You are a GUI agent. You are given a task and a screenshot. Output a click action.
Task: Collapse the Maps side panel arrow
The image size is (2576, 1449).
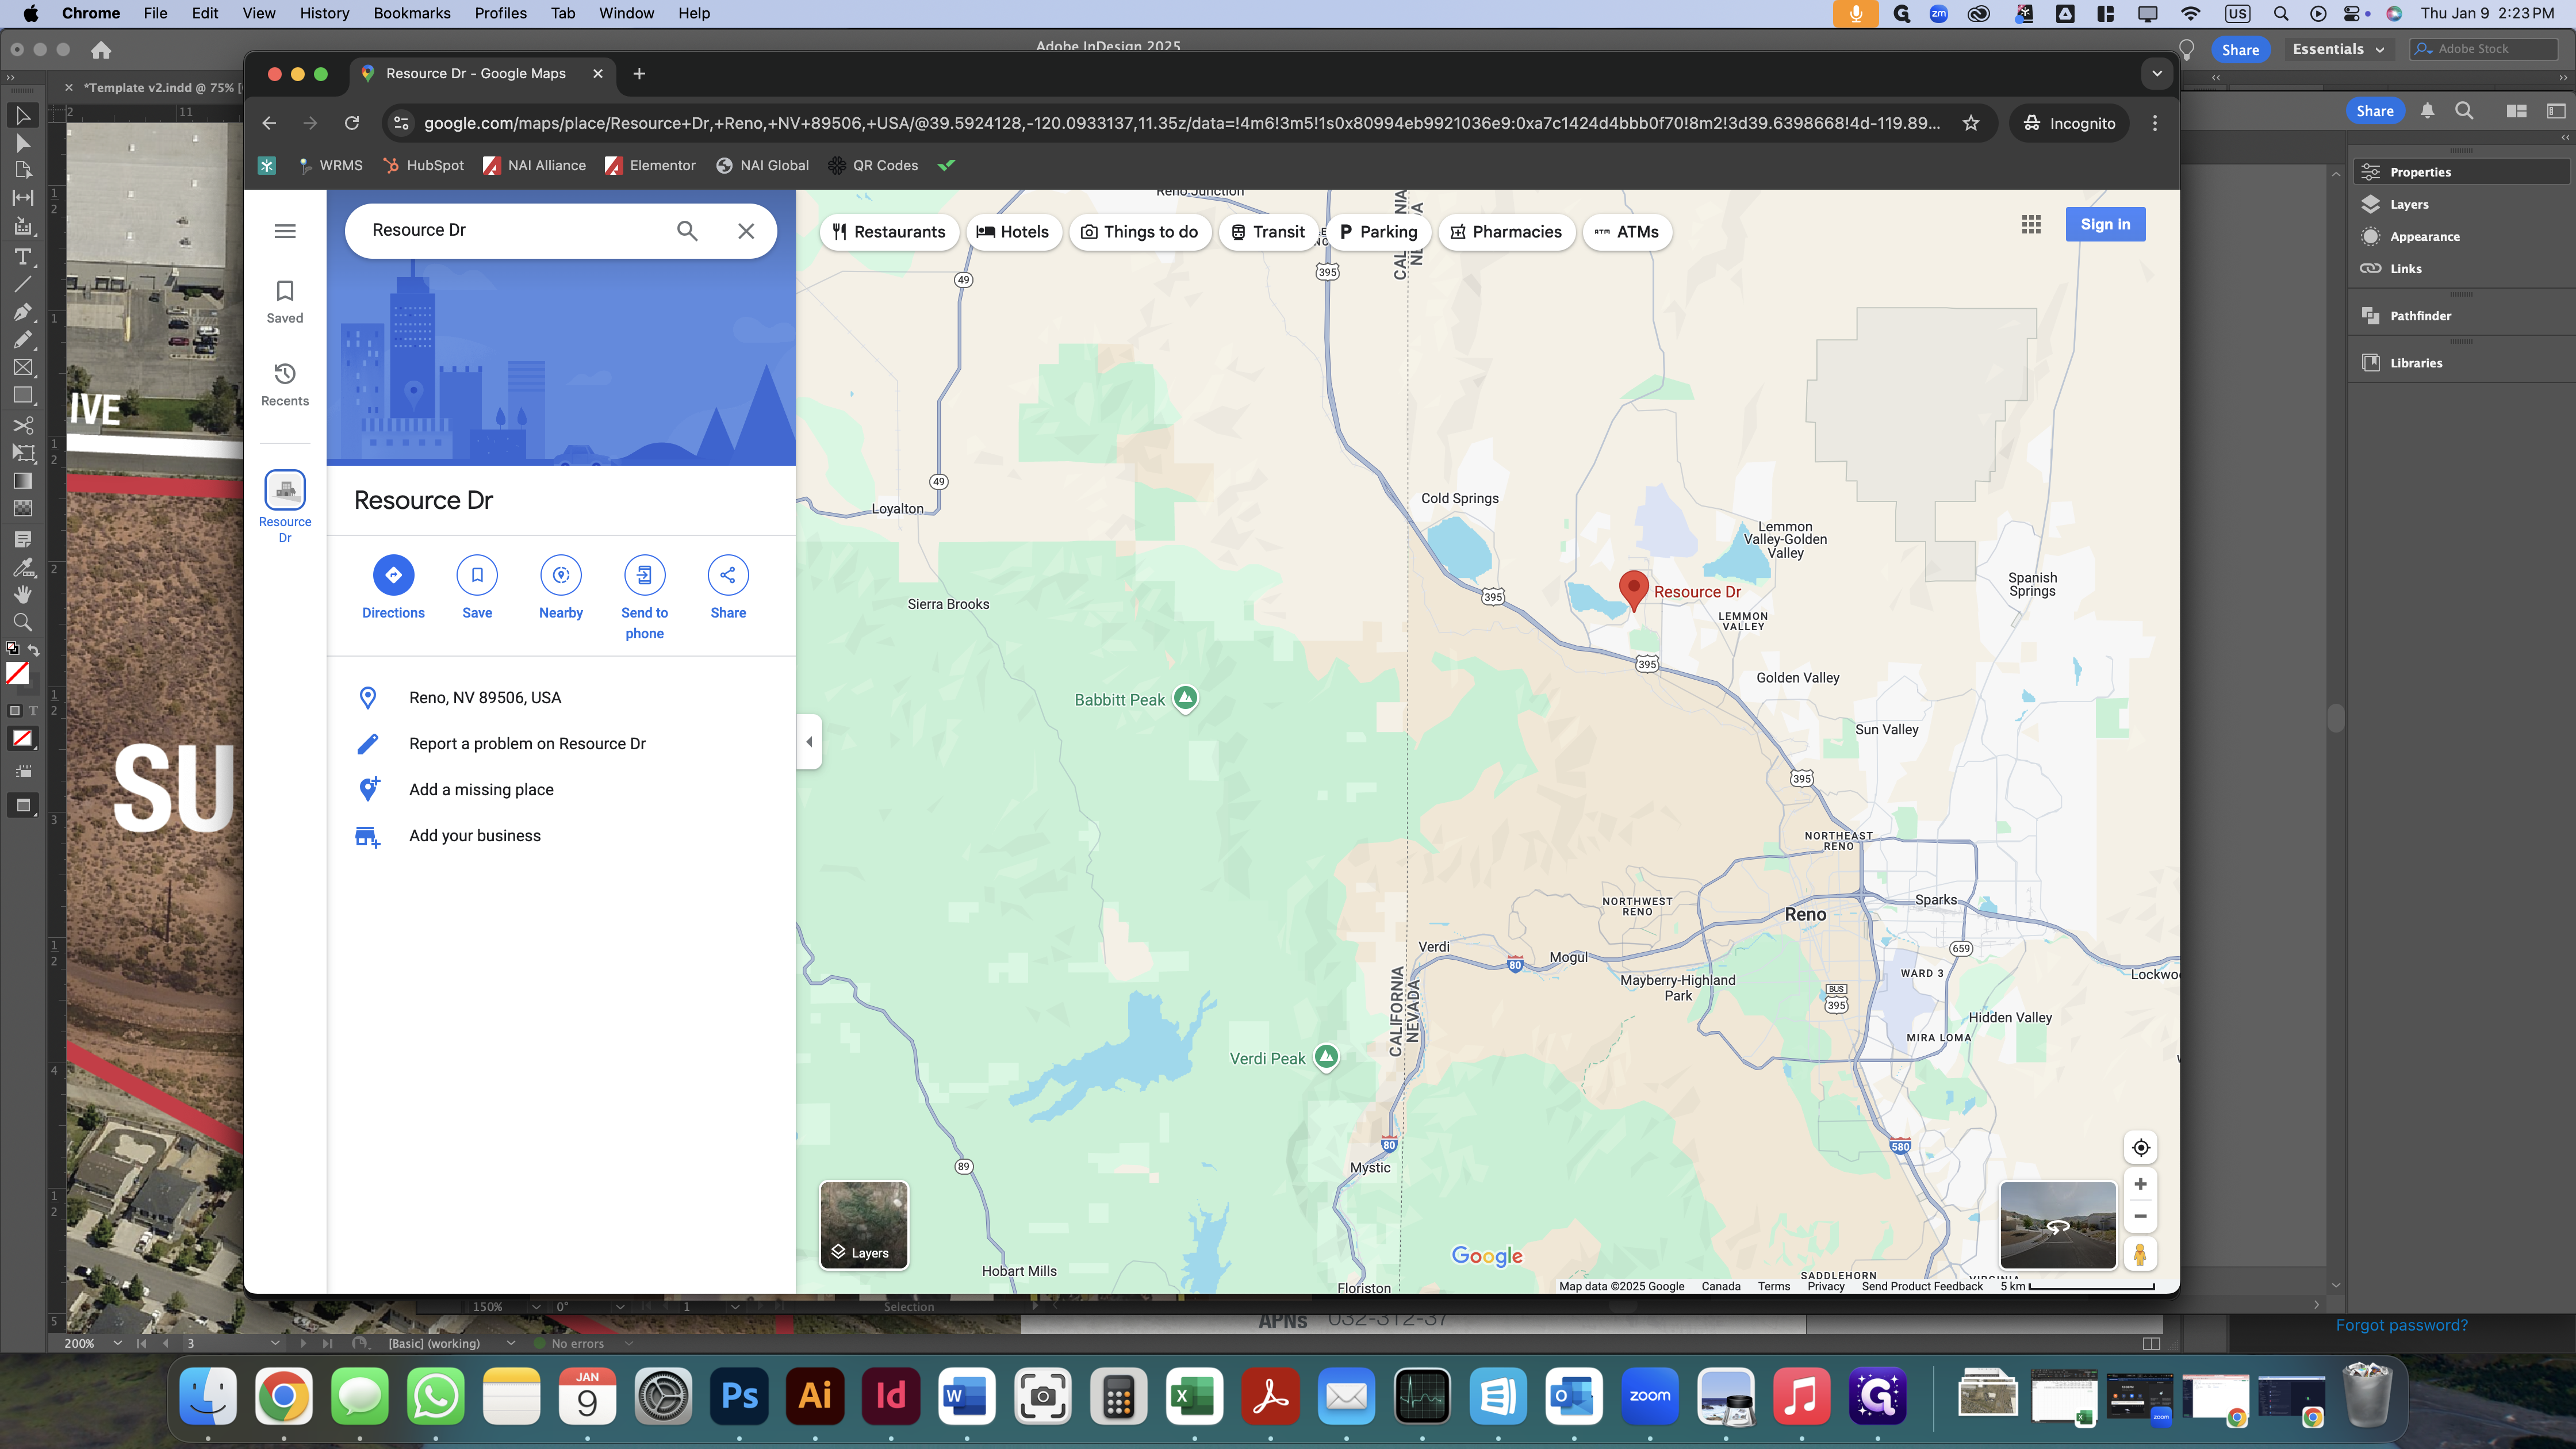809,742
